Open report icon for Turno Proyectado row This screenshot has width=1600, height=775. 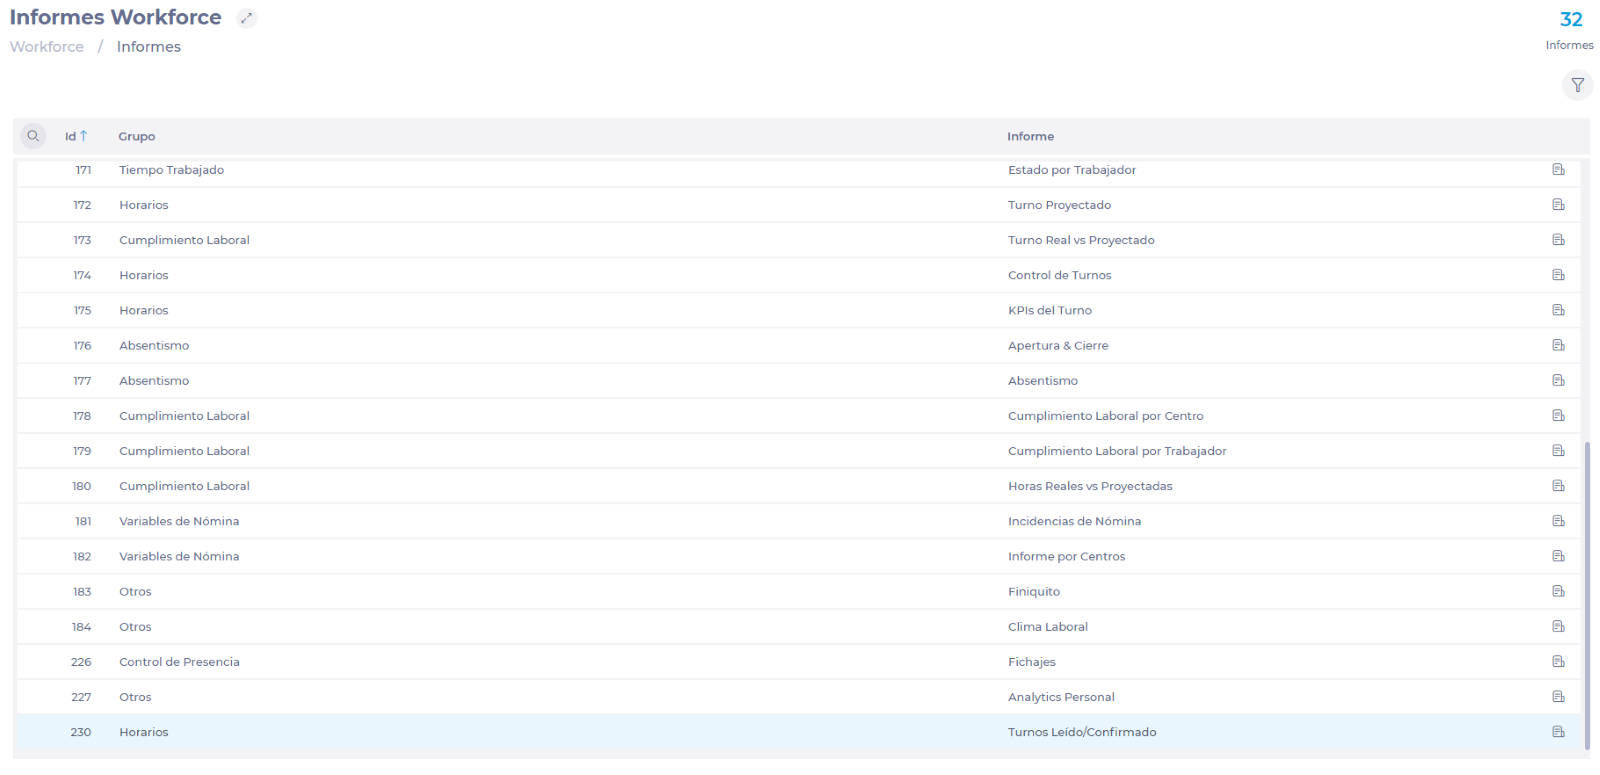coord(1558,205)
